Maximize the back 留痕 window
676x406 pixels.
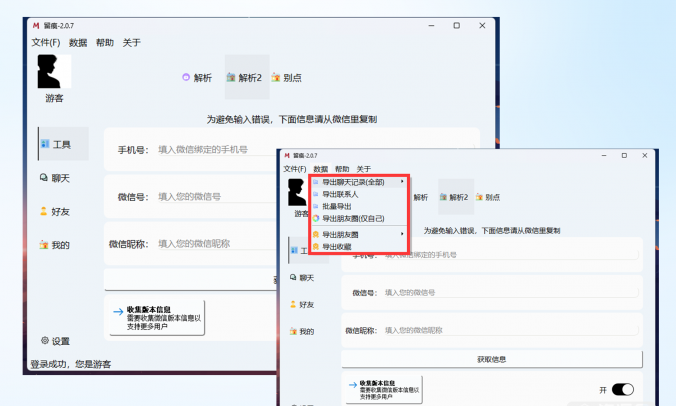pyautogui.click(x=457, y=25)
